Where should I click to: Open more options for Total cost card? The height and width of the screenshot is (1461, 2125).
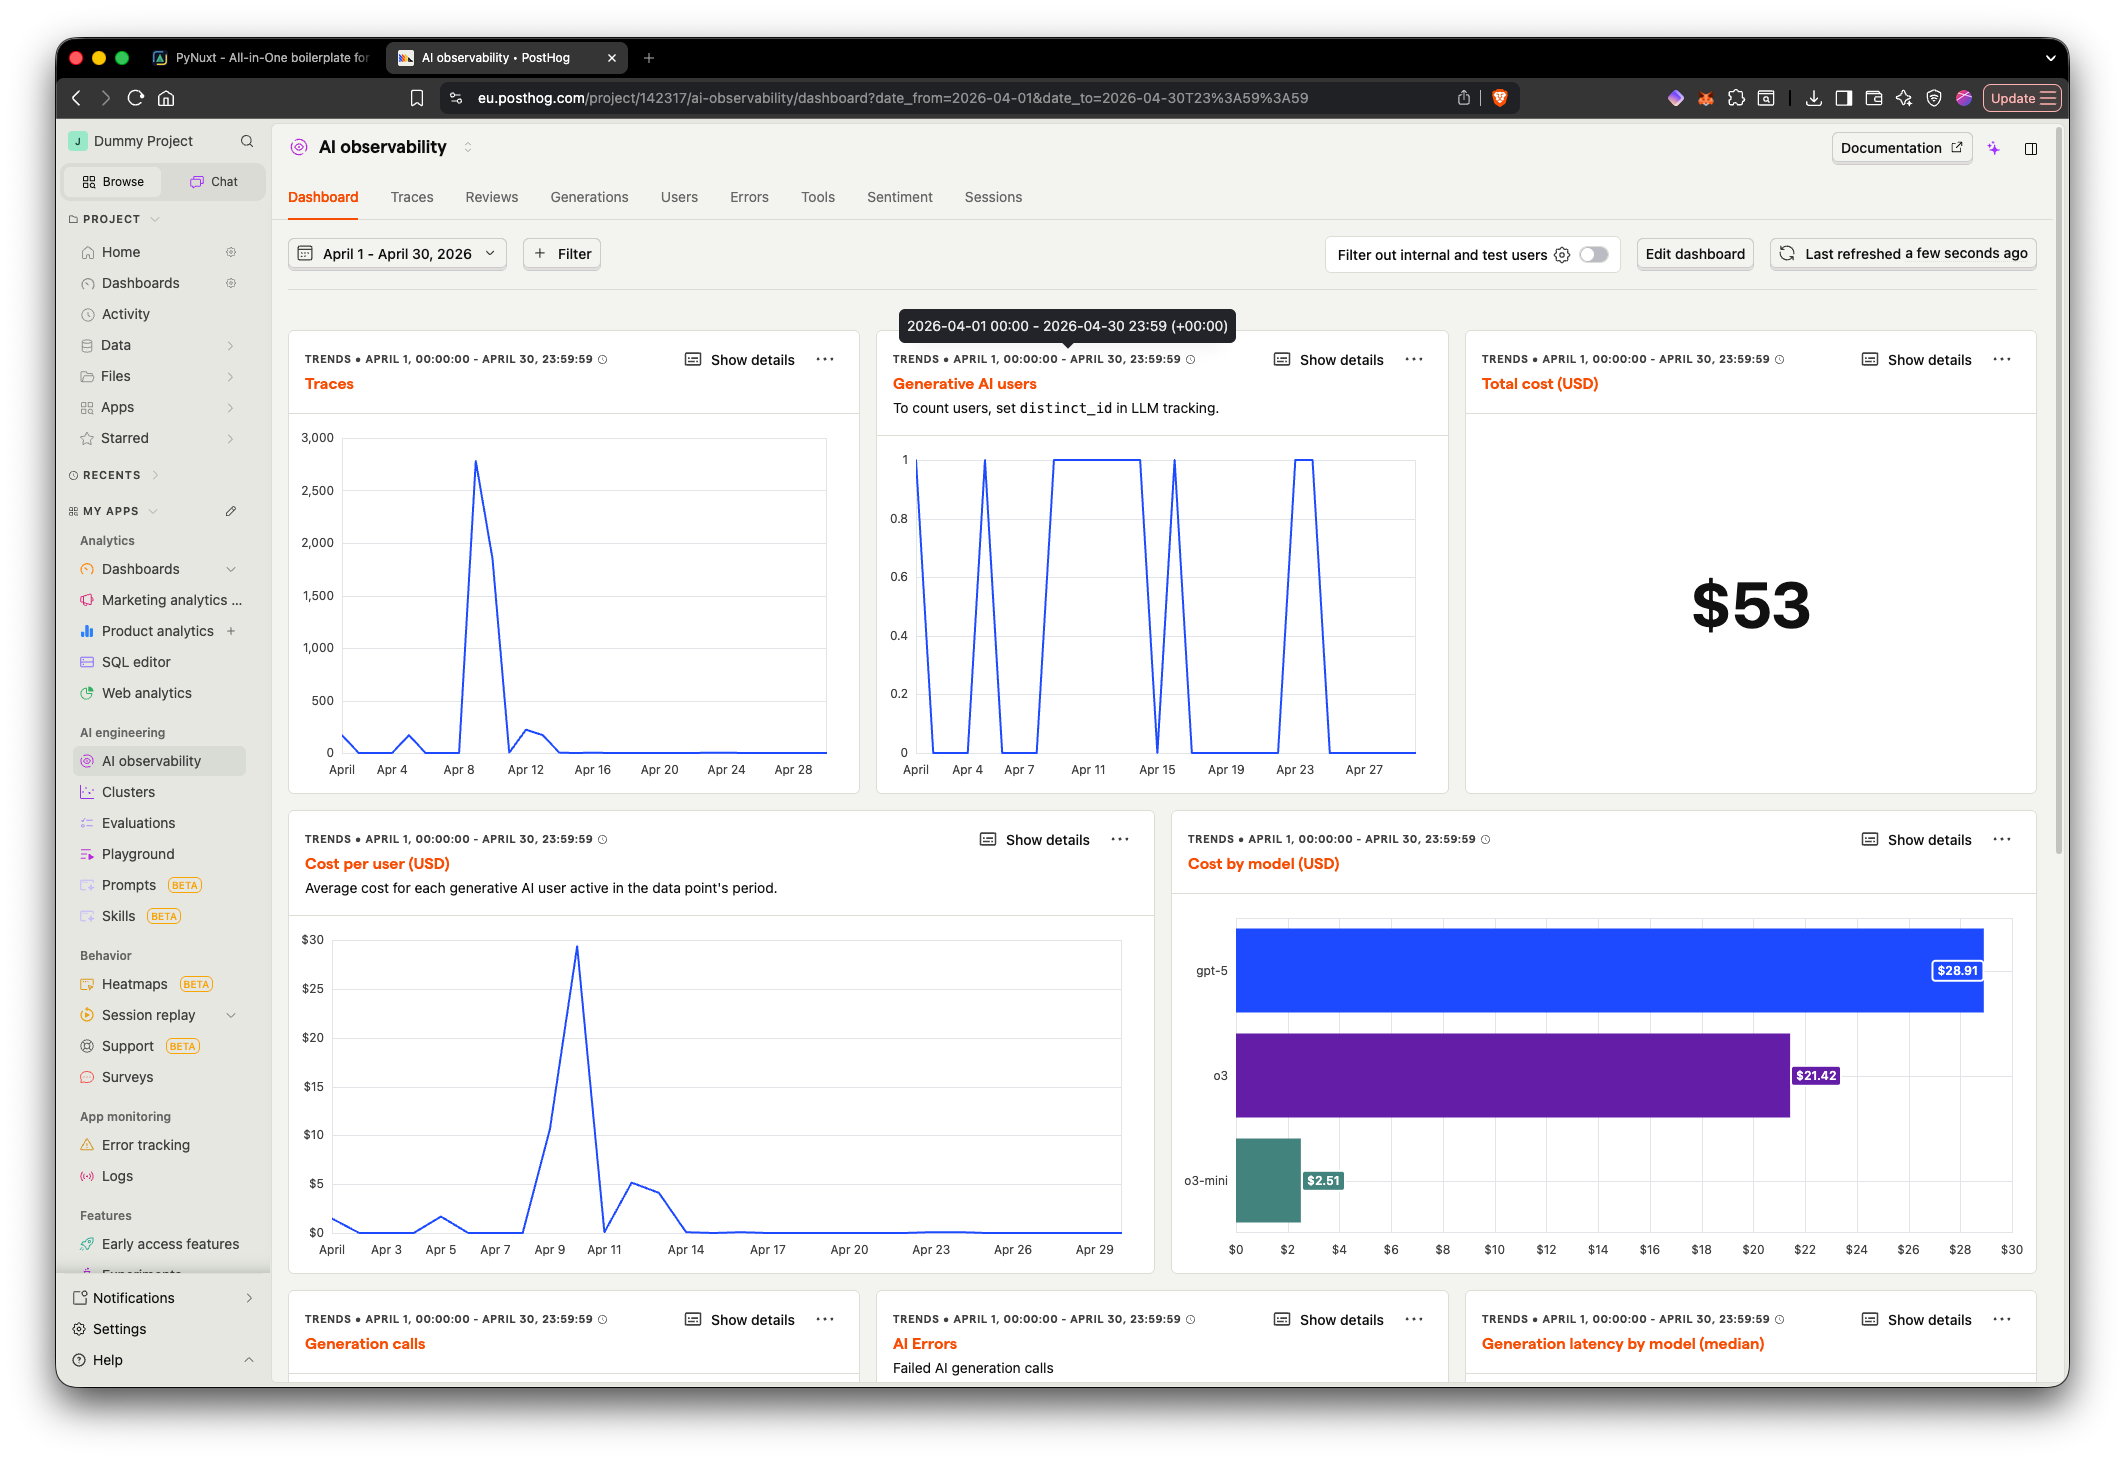point(2002,359)
